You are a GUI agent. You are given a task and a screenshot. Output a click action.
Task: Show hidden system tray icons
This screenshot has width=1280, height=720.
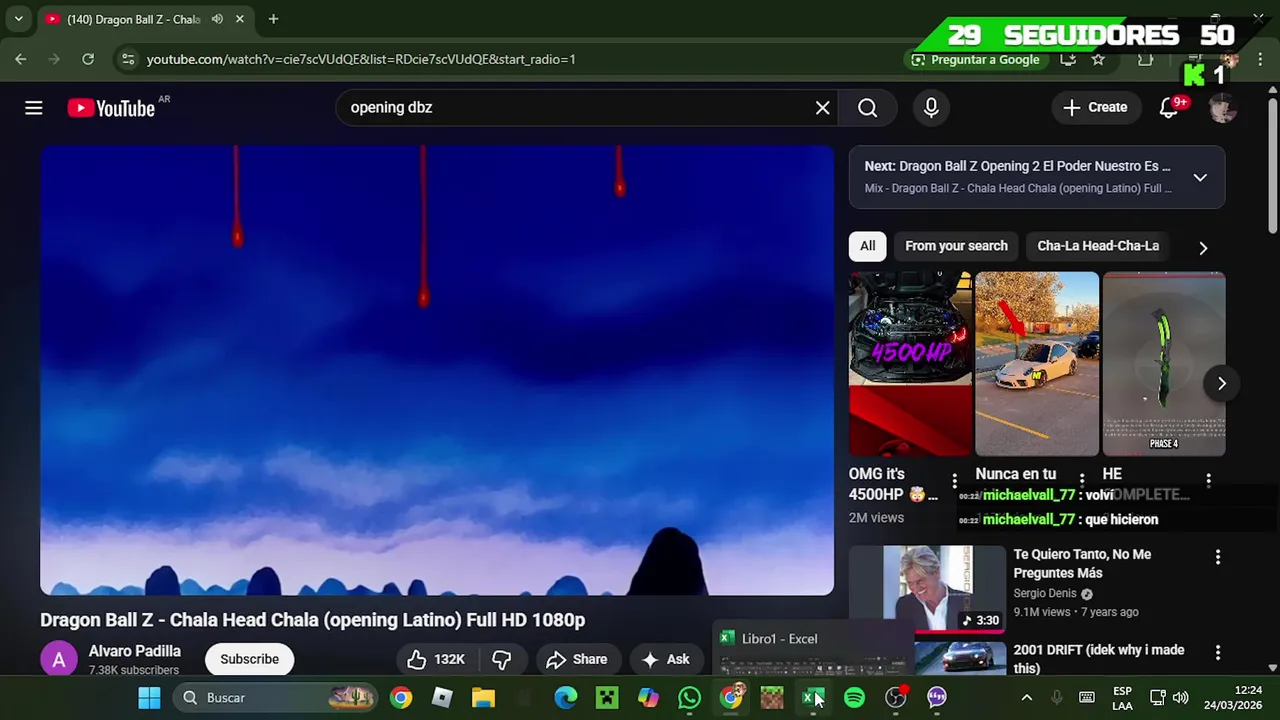[1026, 698]
